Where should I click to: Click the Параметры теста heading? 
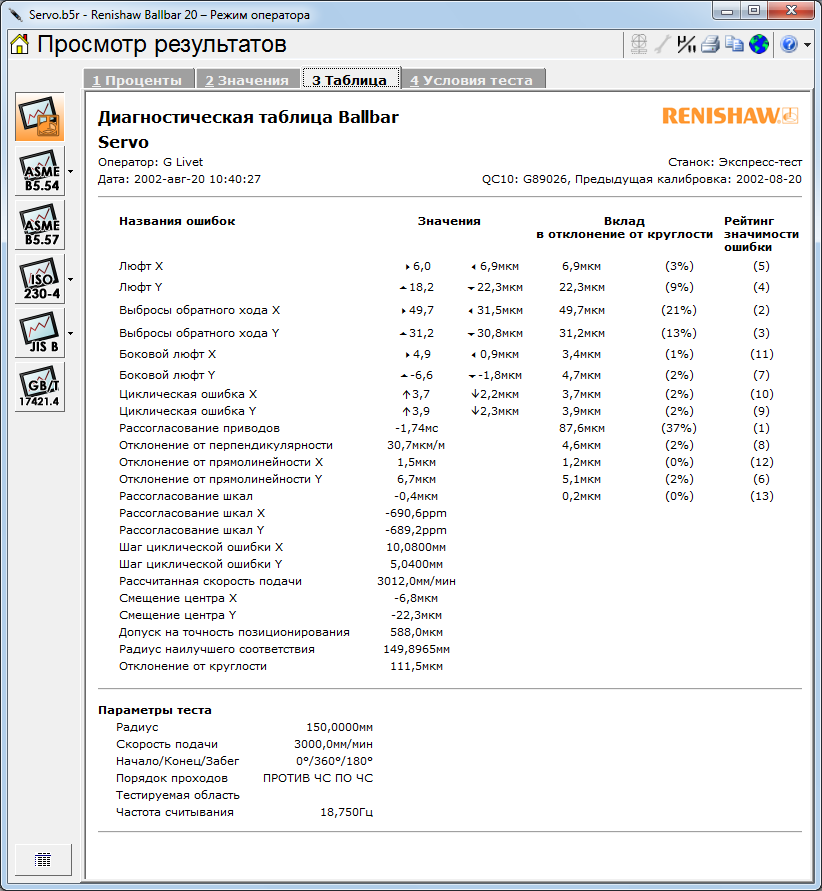(155, 710)
